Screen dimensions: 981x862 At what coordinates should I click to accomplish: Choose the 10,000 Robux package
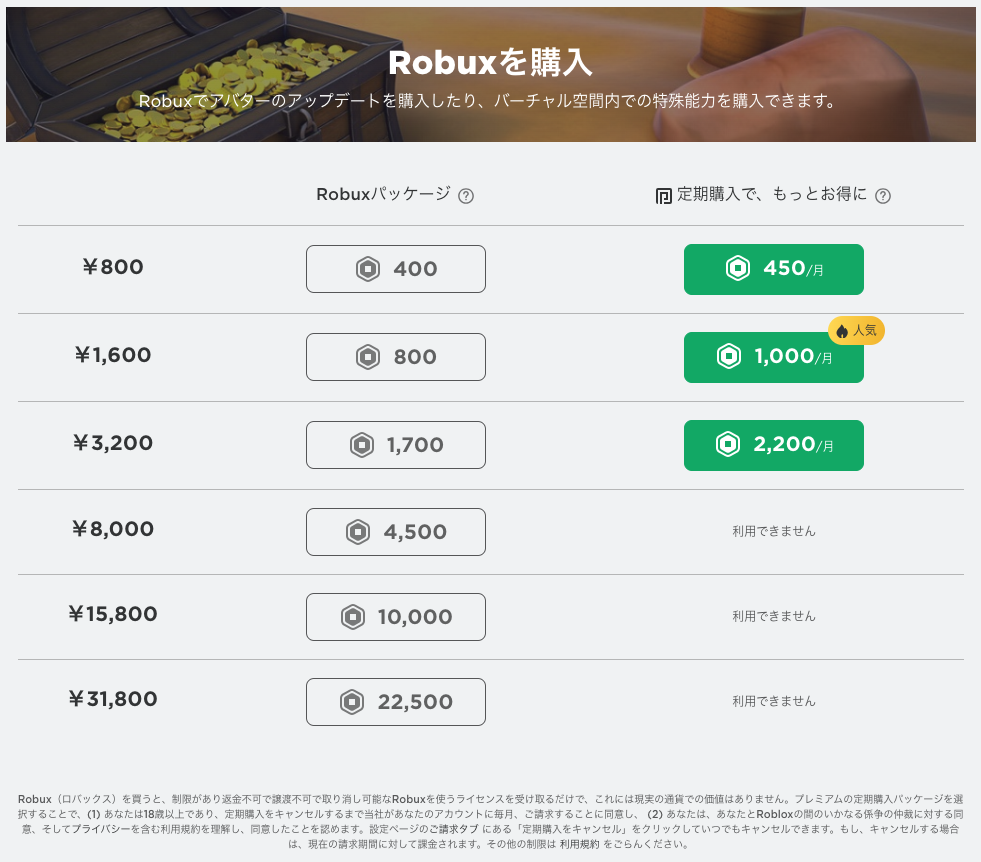[396, 617]
